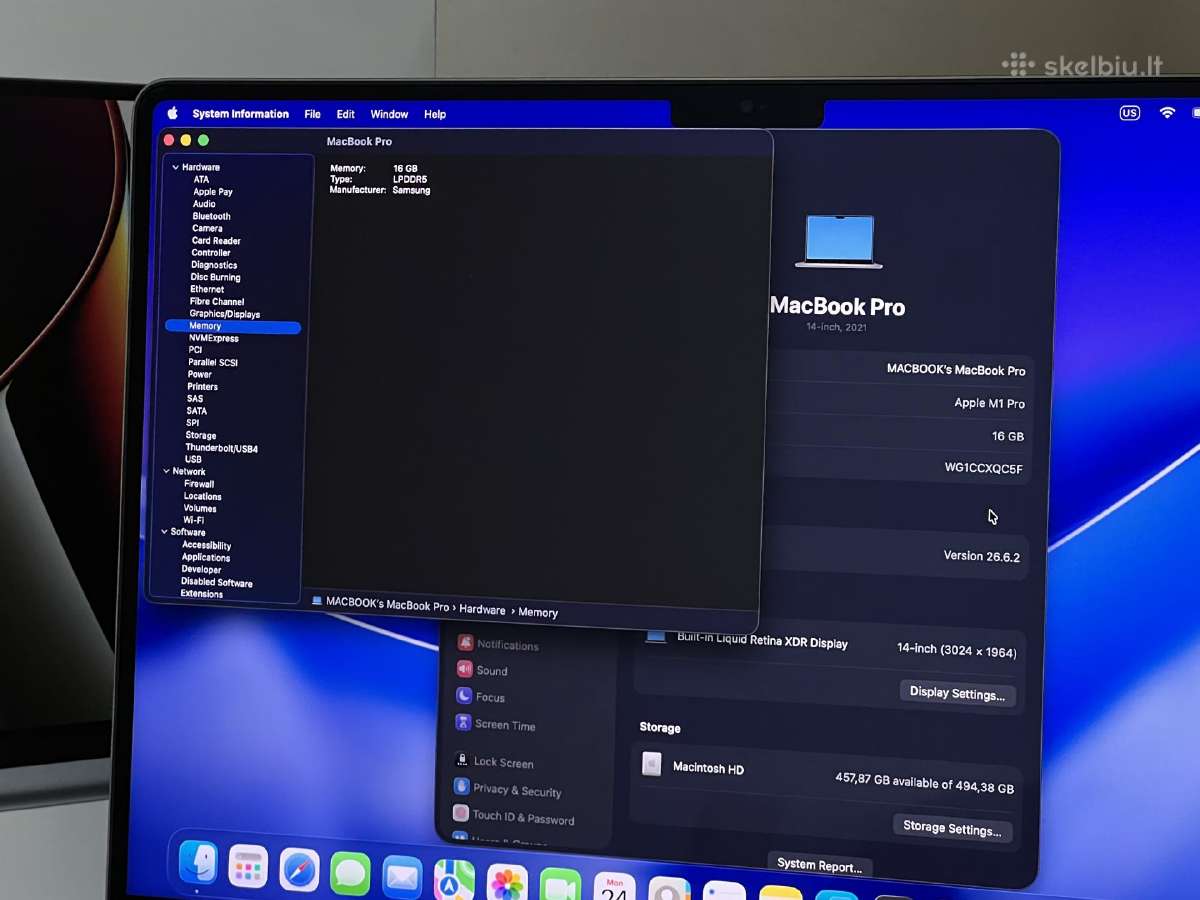Open the System Information menu

(x=240, y=114)
